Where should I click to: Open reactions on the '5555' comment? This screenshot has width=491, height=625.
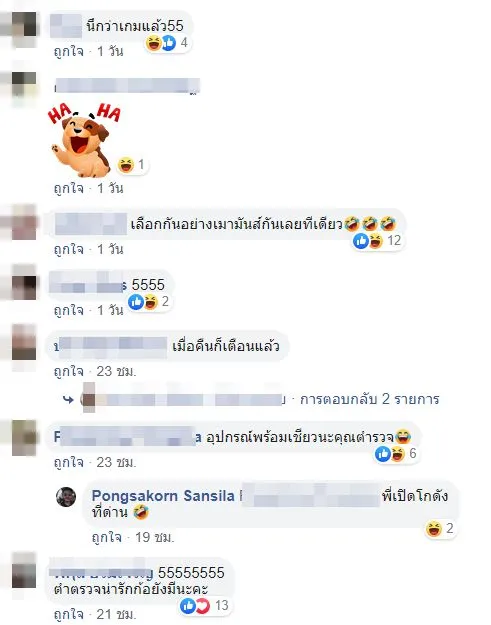click(x=148, y=302)
